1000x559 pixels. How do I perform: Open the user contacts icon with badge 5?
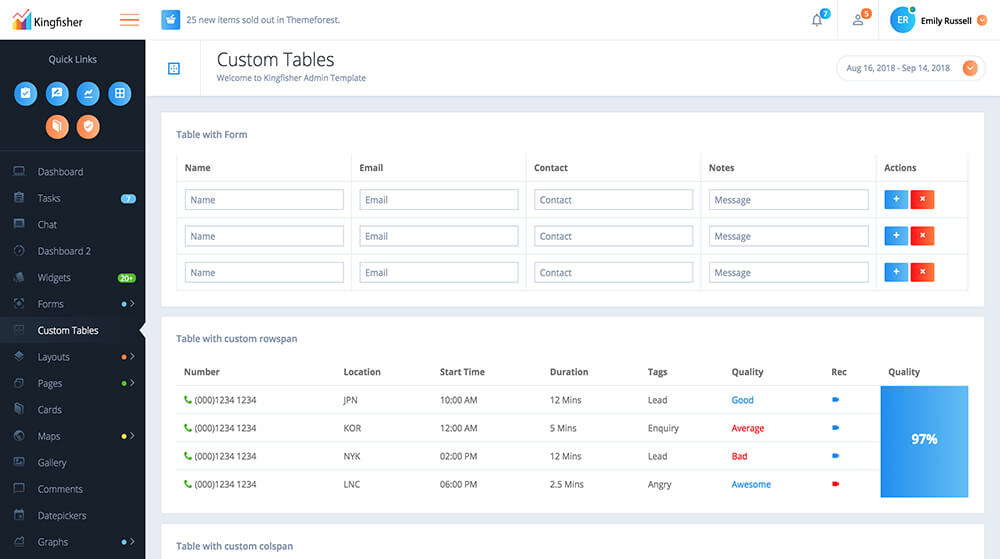[x=858, y=20]
